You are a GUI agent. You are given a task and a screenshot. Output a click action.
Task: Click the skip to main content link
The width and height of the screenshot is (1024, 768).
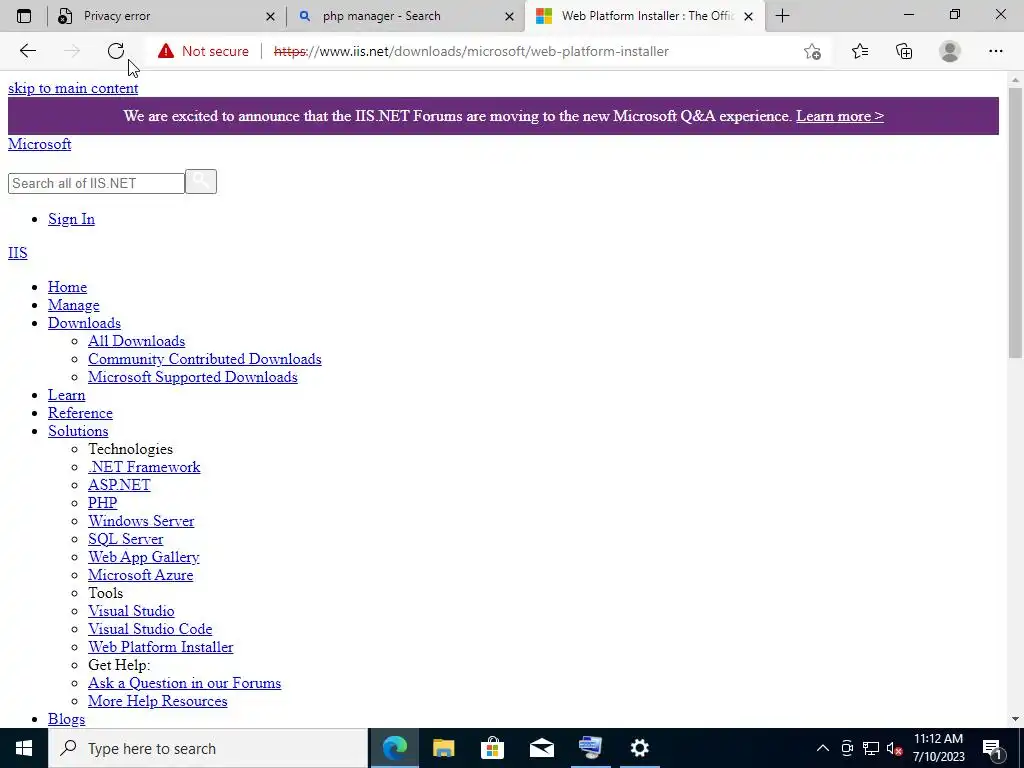tap(73, 88)
